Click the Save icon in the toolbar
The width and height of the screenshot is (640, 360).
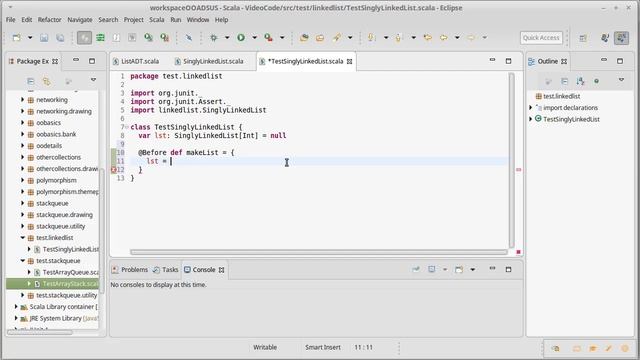tap(44, 38)
